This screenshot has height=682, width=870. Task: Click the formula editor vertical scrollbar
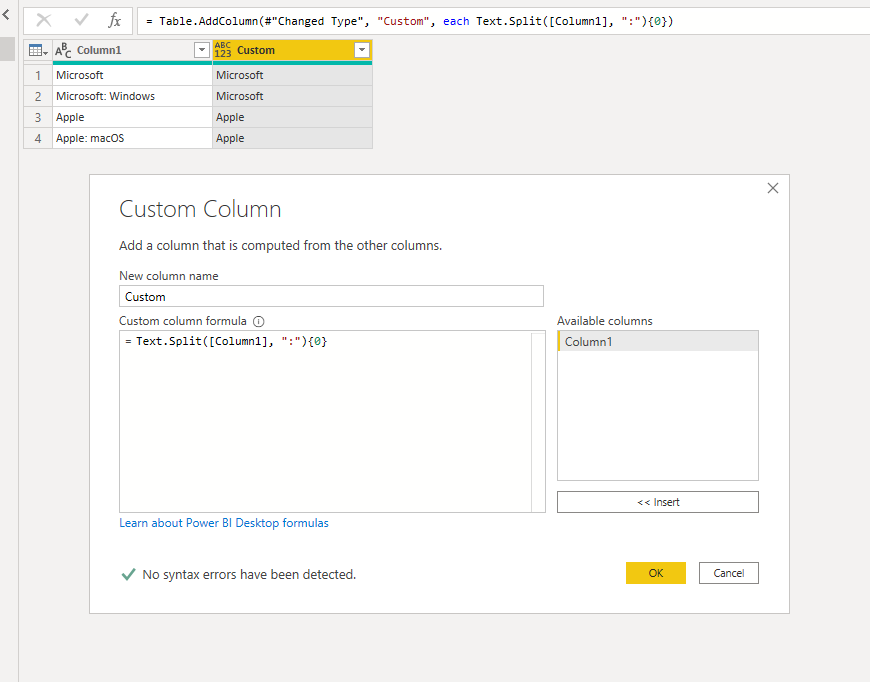click(538, 421)
